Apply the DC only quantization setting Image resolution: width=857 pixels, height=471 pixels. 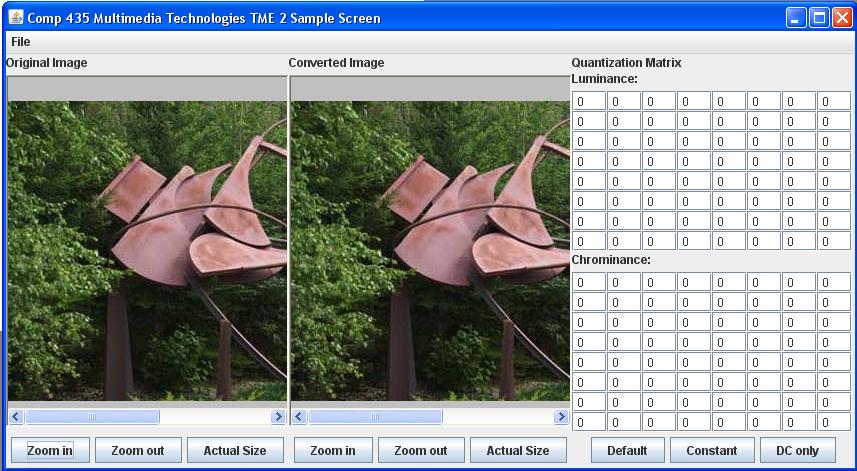coord(797,450)
